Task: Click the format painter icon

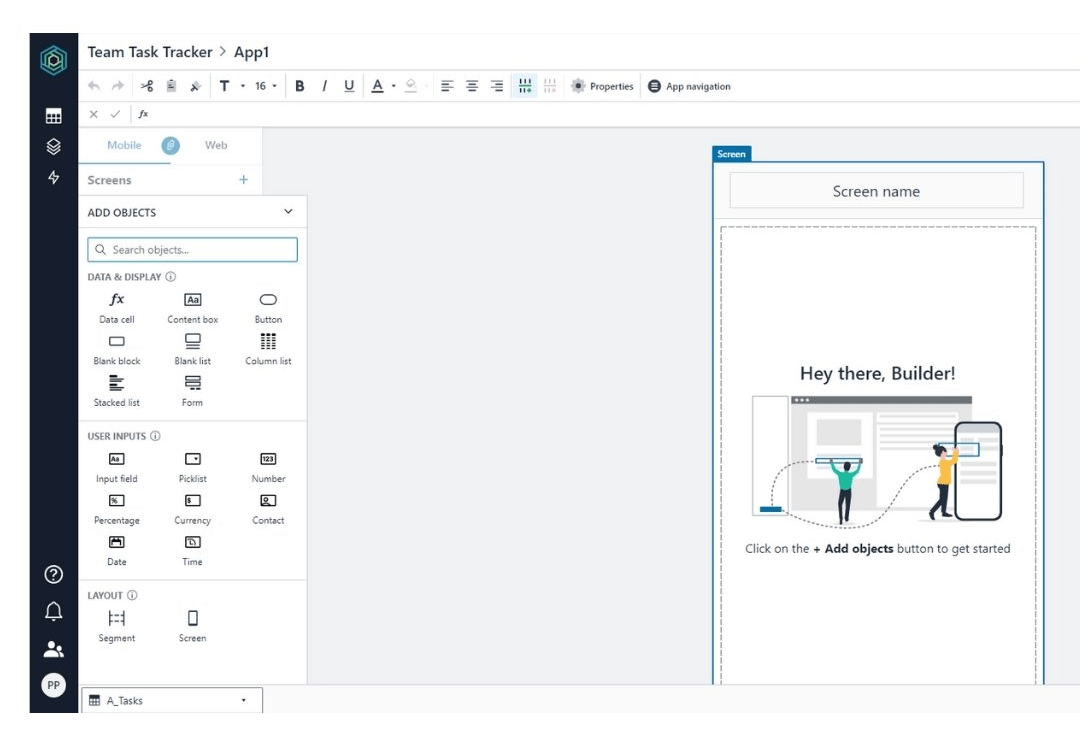Action: click(x=195, y=86)
